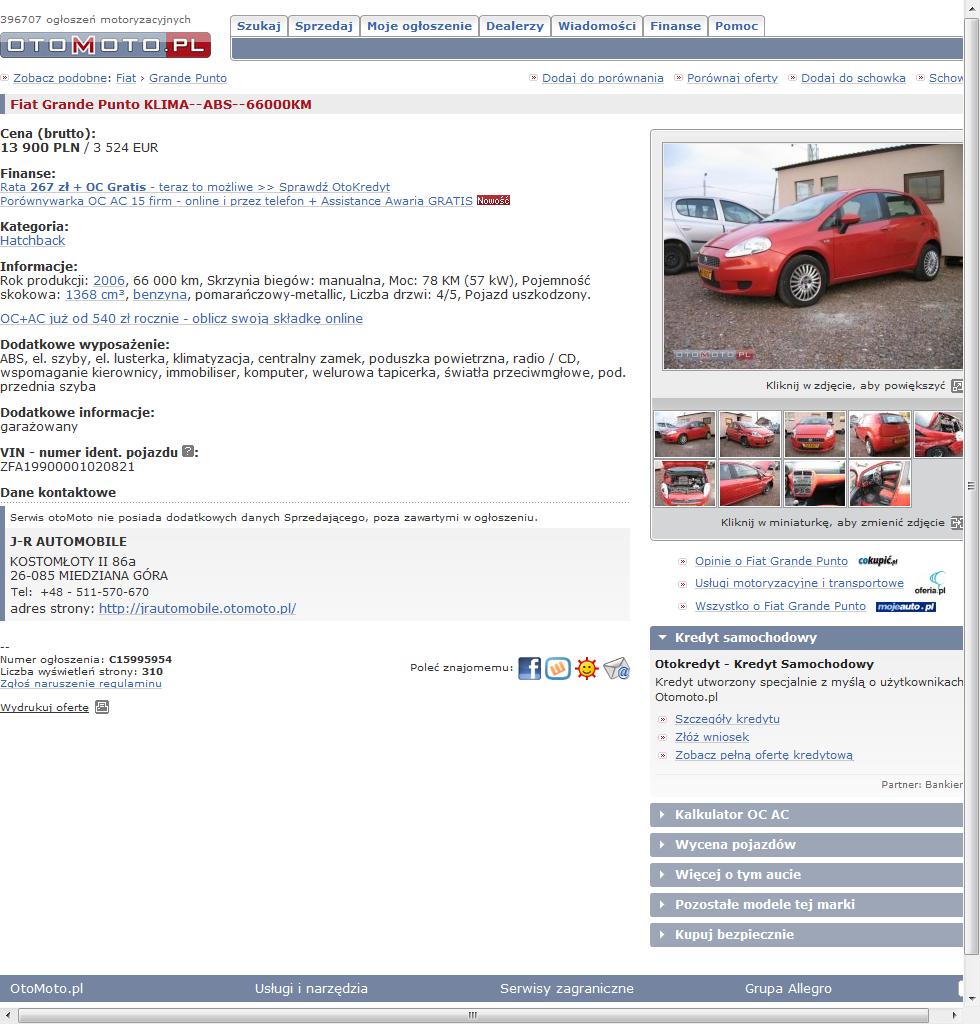Open the OtoKredyt Rata 267 zł link
The image size is (980, 1024).
click(195, 187)
